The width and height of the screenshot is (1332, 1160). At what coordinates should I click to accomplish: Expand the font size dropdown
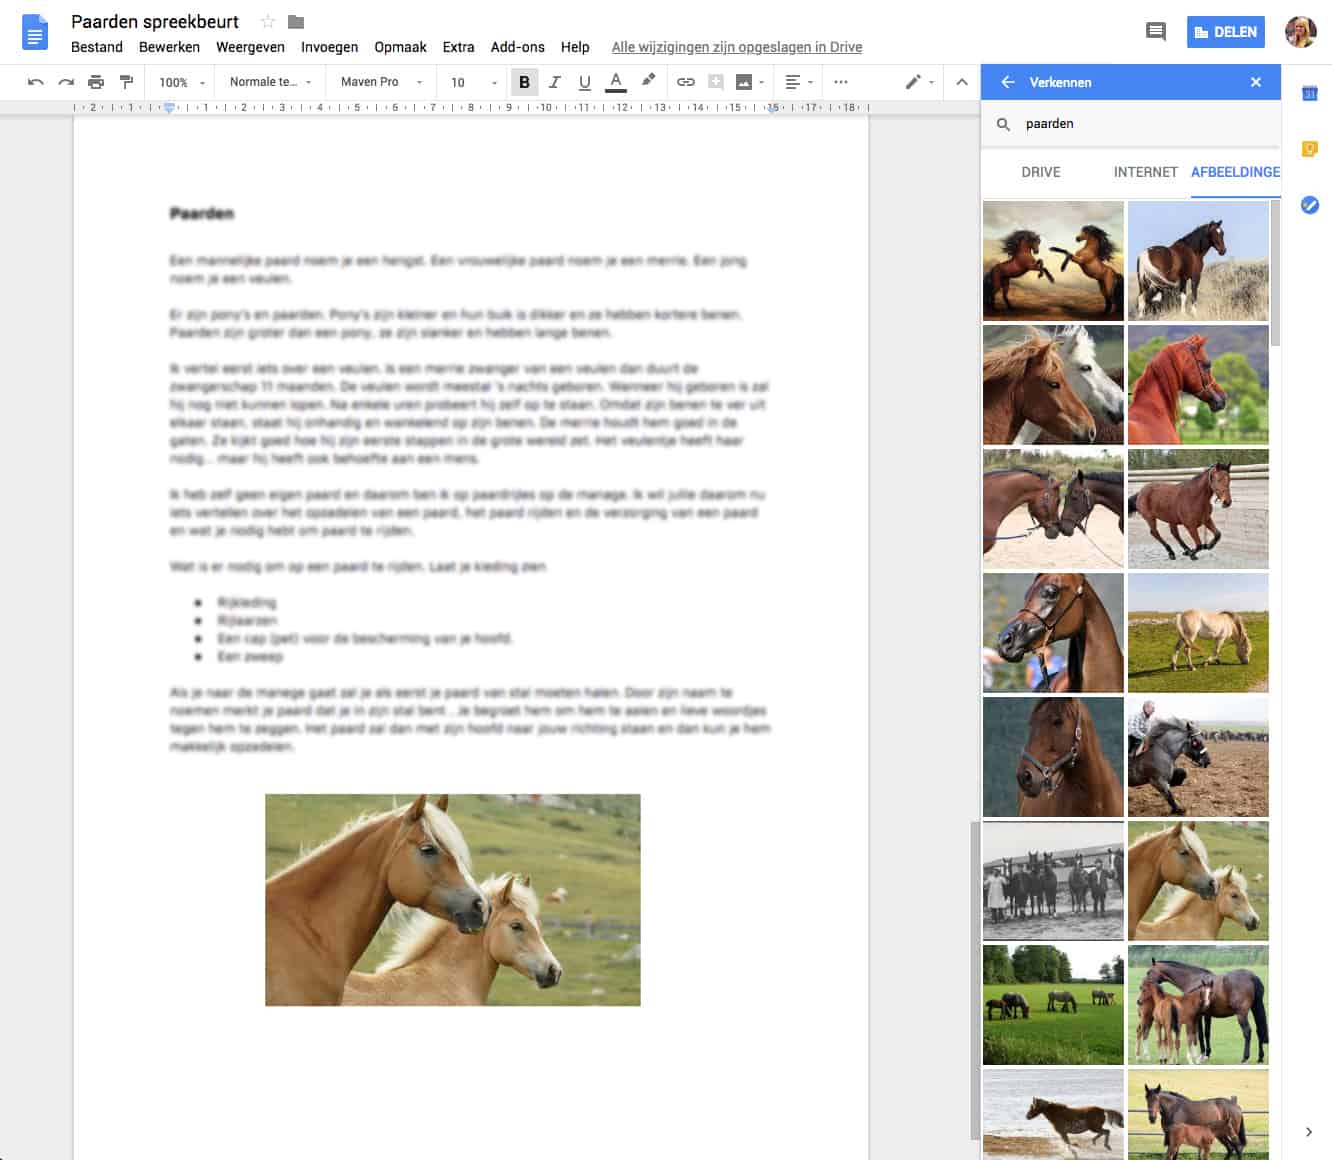click(x=473, y=82)
